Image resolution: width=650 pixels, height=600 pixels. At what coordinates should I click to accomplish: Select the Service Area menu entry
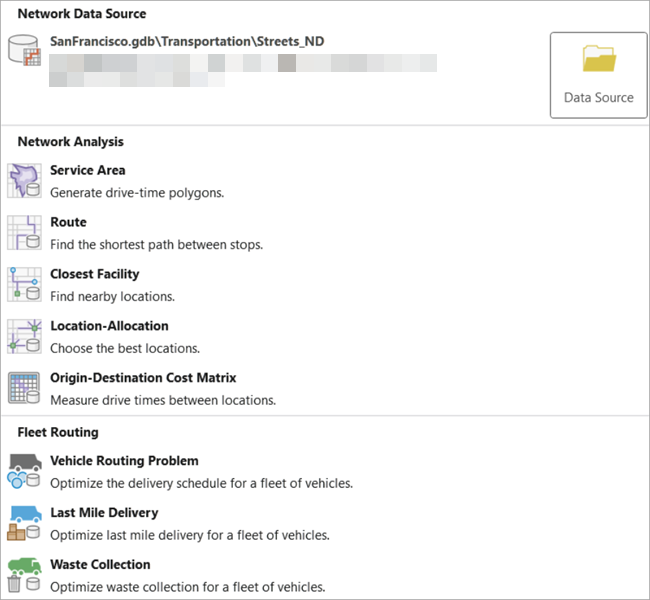click(88, 171)
